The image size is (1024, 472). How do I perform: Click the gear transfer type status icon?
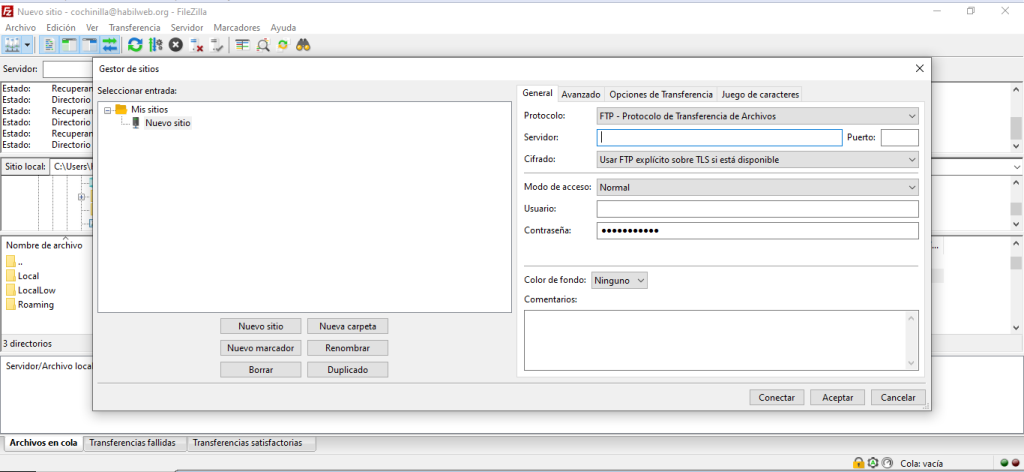coord(873,463)
